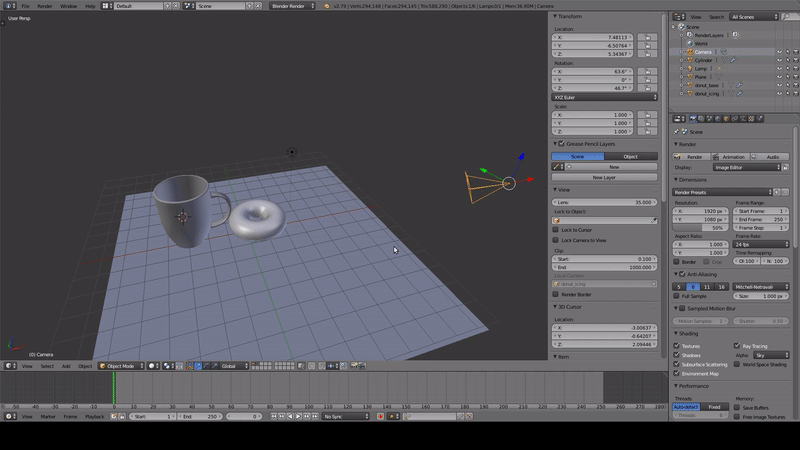Enable the Lock Camera to View checkbox
800x450 pixels.
click(556, 240)
